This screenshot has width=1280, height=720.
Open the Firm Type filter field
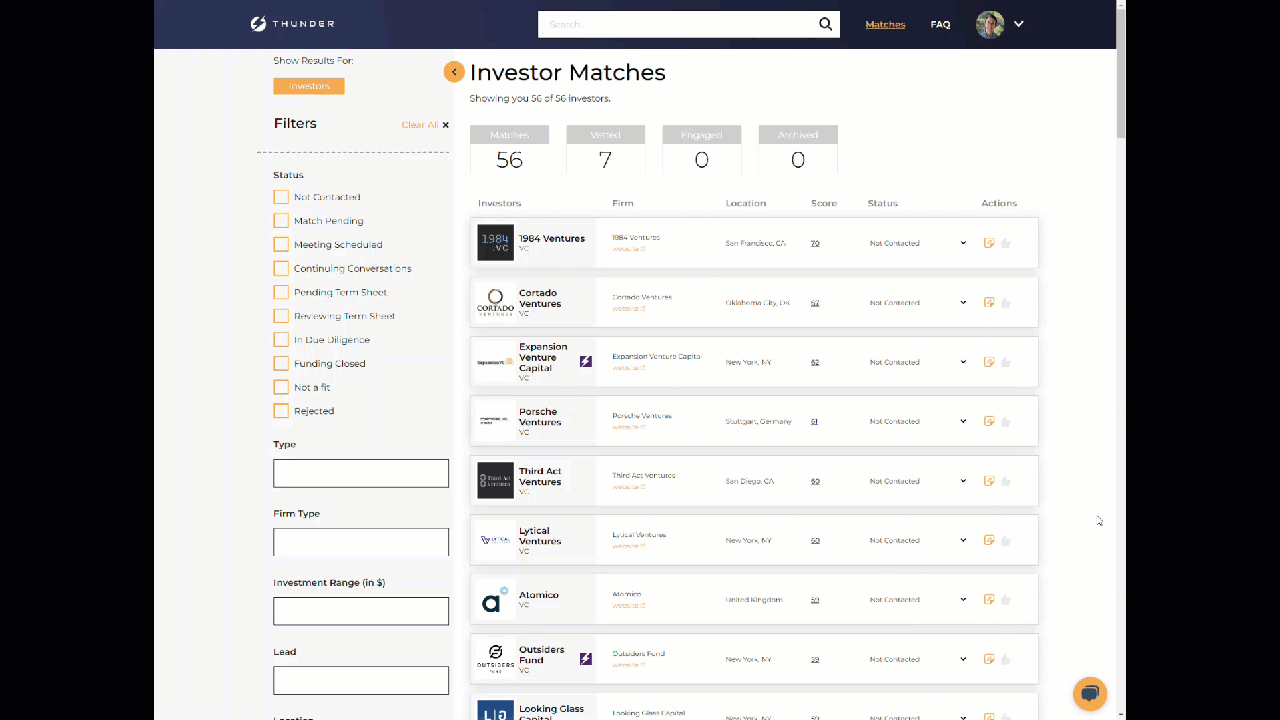(x=361, y=542)
